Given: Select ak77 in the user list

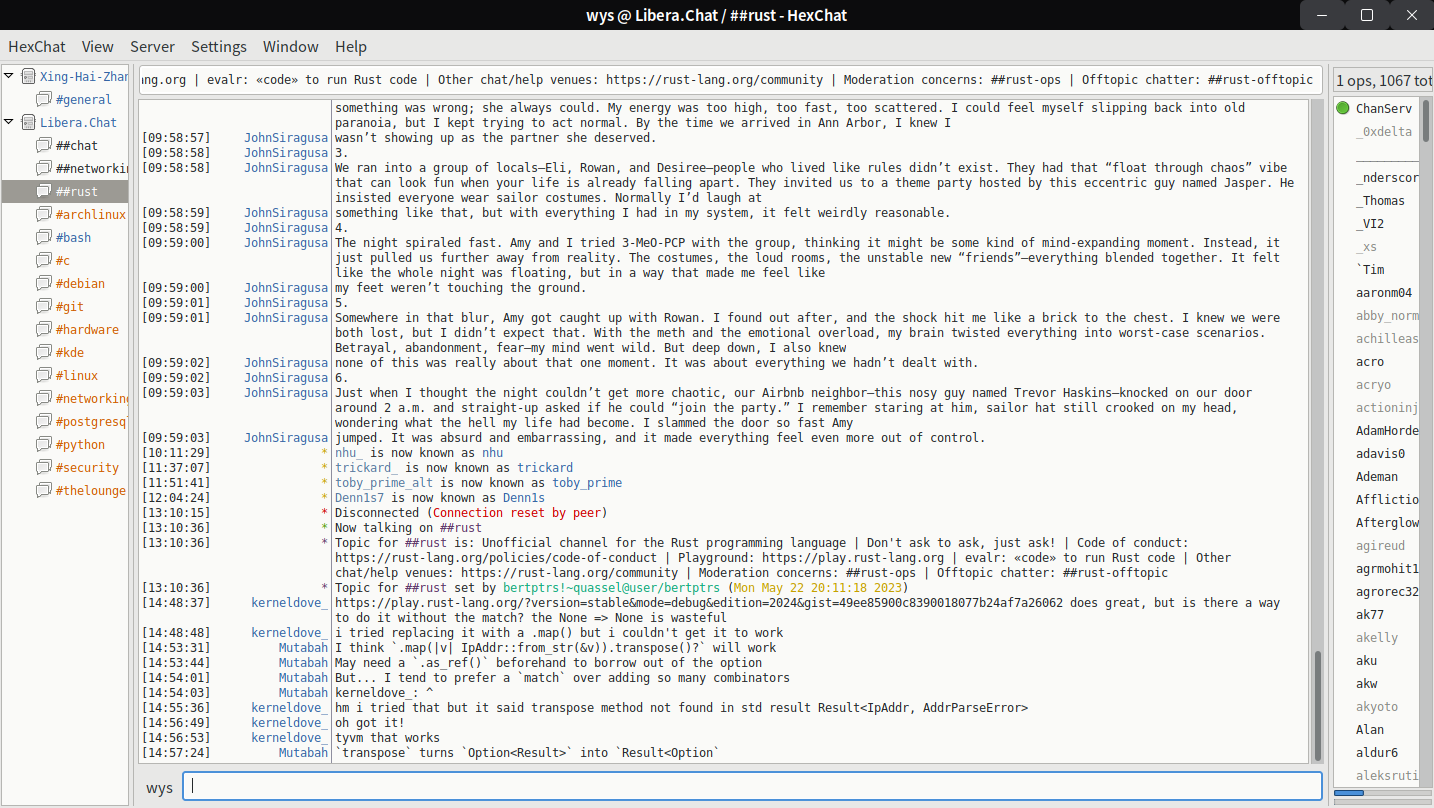Looking at the screenshot, I should click(1370, 614).
